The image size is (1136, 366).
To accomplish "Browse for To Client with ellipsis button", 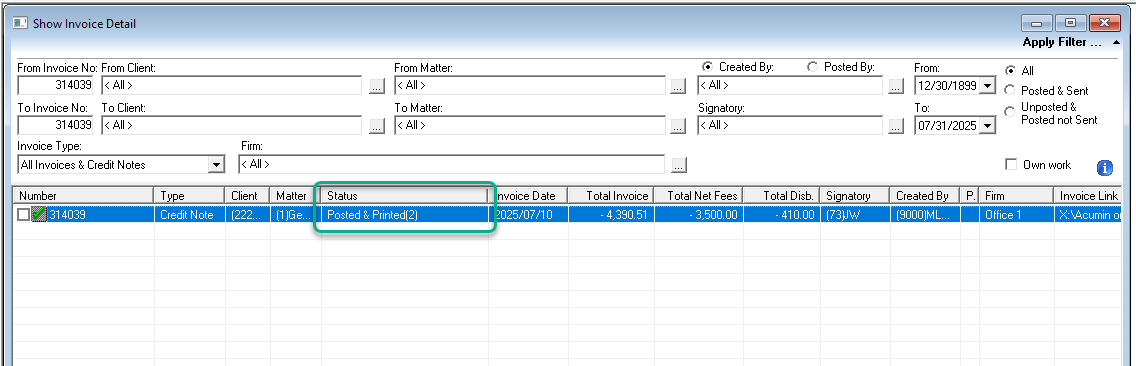I will tap(377, 126).
